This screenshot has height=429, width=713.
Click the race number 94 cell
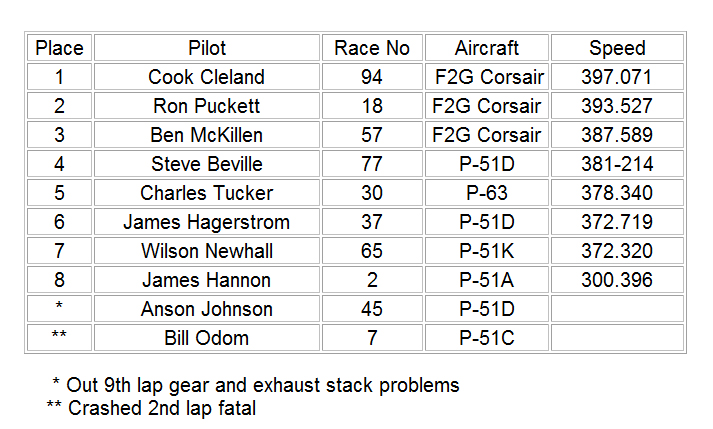[372, 77]
